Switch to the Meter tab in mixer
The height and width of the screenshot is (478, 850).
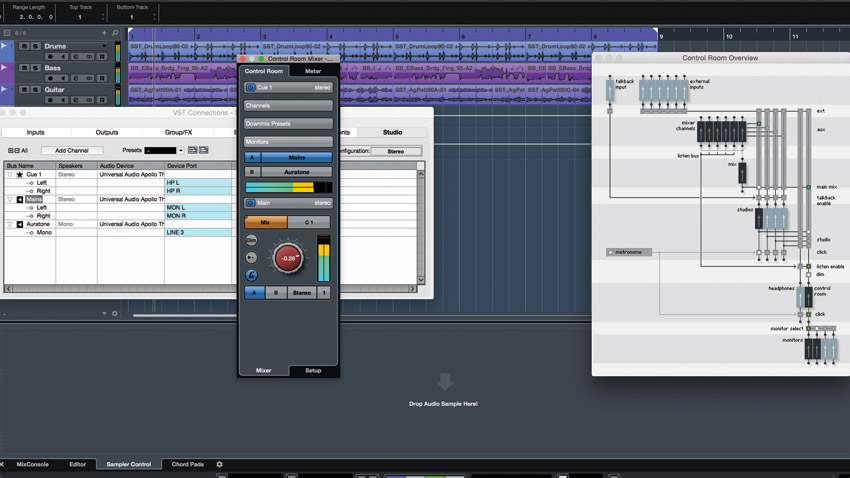tap(313, 71)
